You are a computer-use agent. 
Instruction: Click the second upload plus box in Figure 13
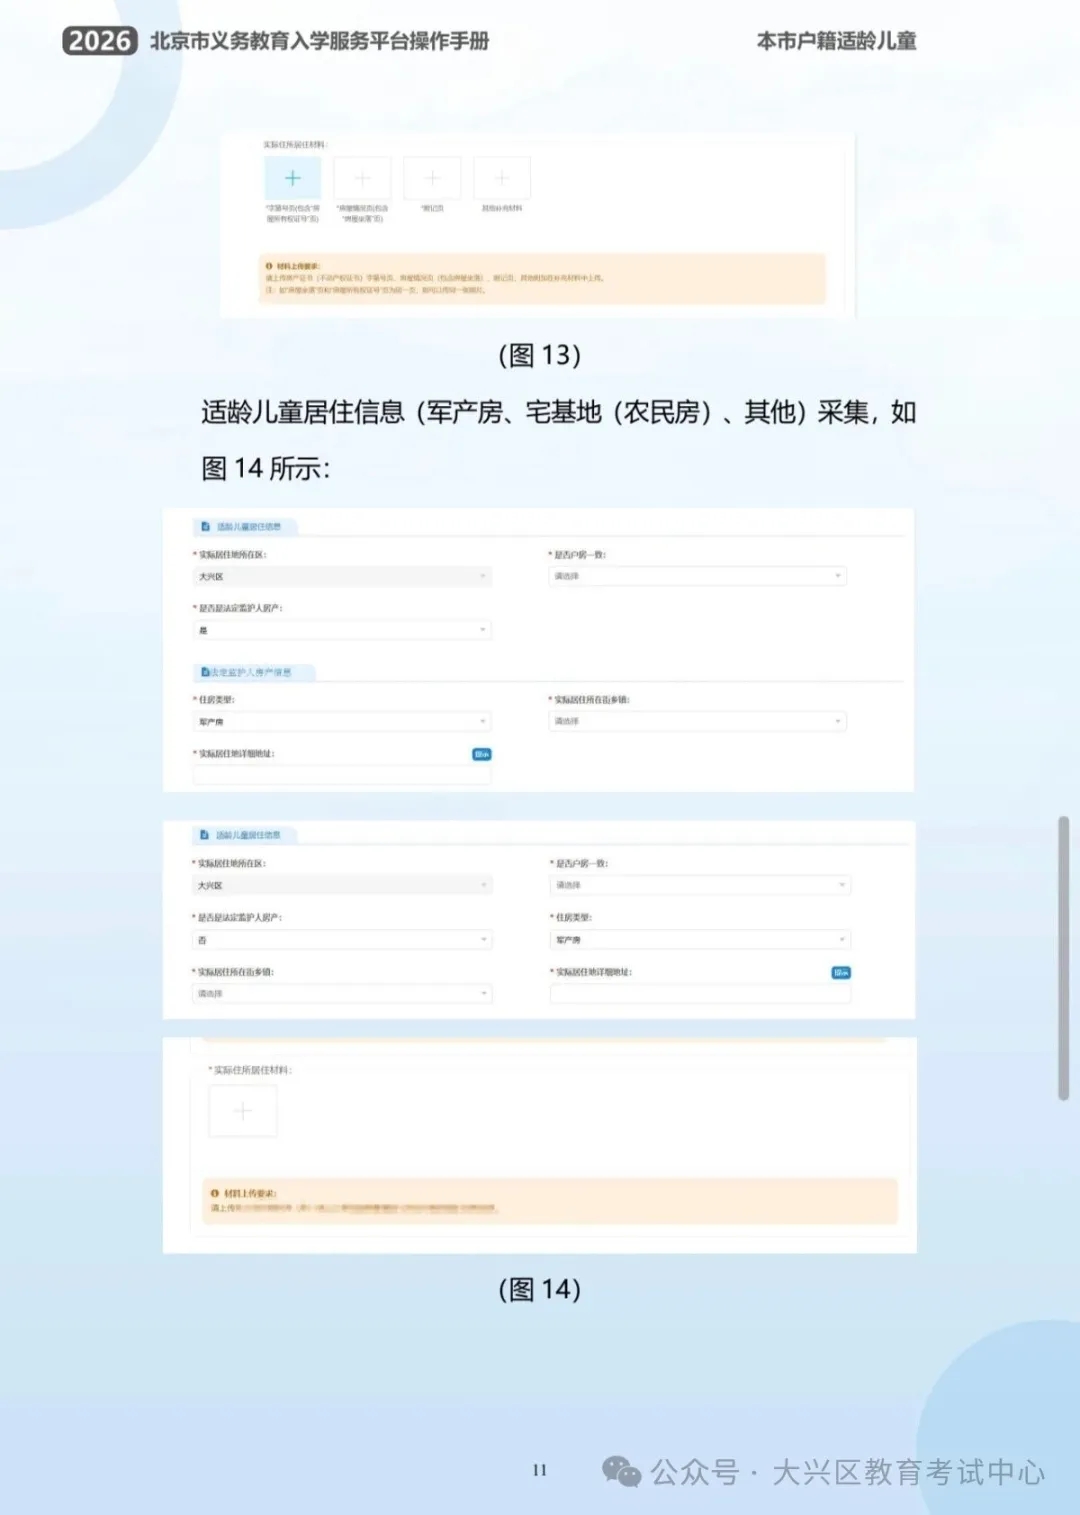[362, 178]
